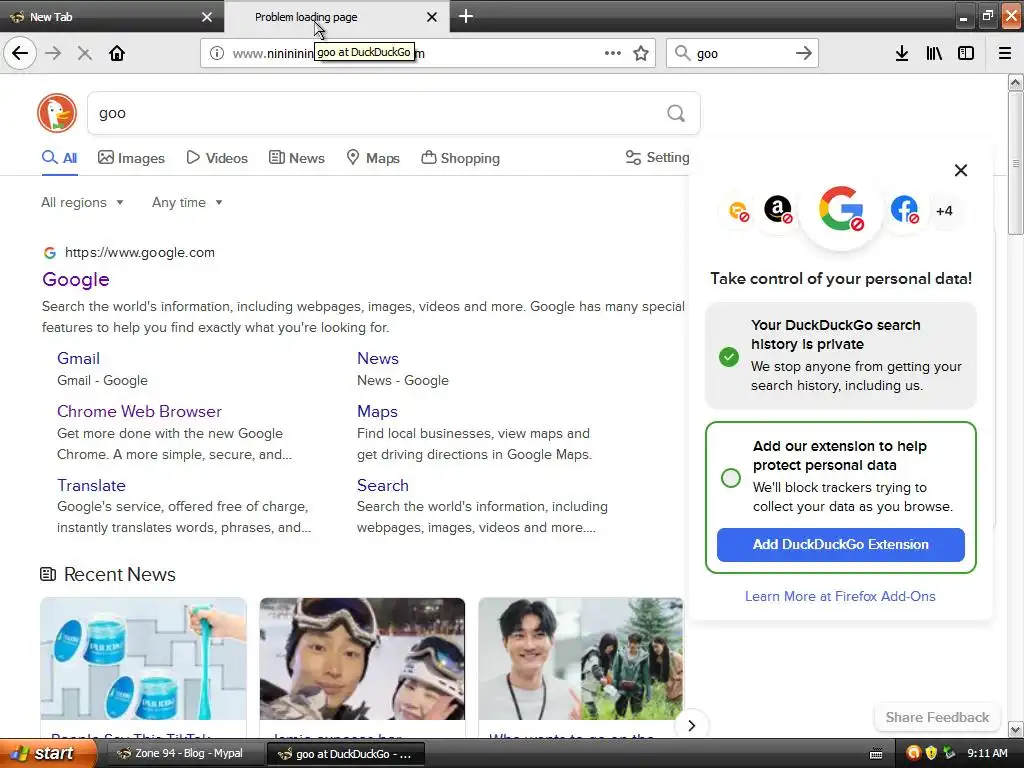This screenshot has width=1024, height=768.
Task: Switch to Images results
Action: pos(131,158)
